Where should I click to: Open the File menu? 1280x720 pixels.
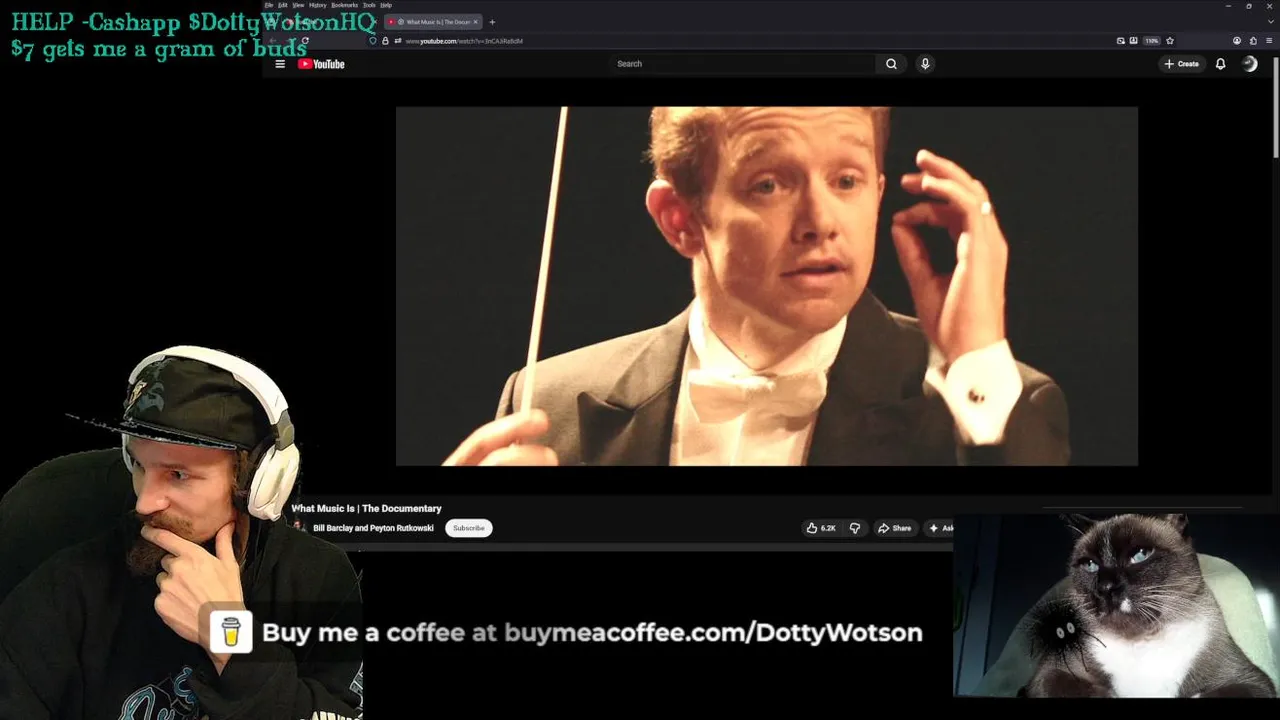coord(269,5)
